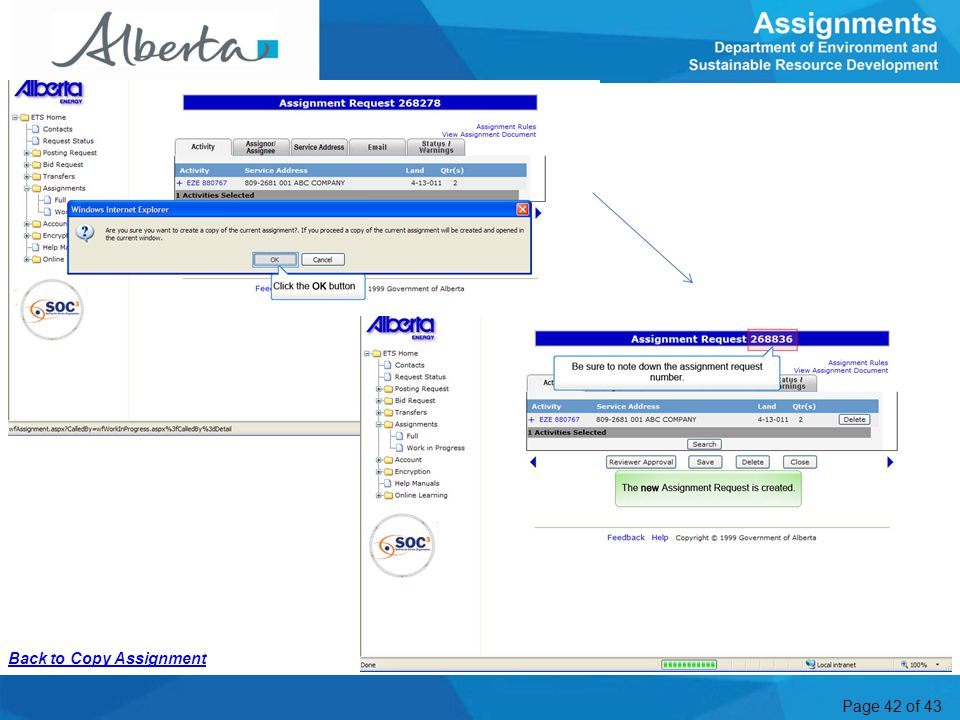Image resolution: width=960 pixels, height=720 pixels.
Task: Click Cancel in the Windows Internet Explorer dialog
Action: coord(323,260)
